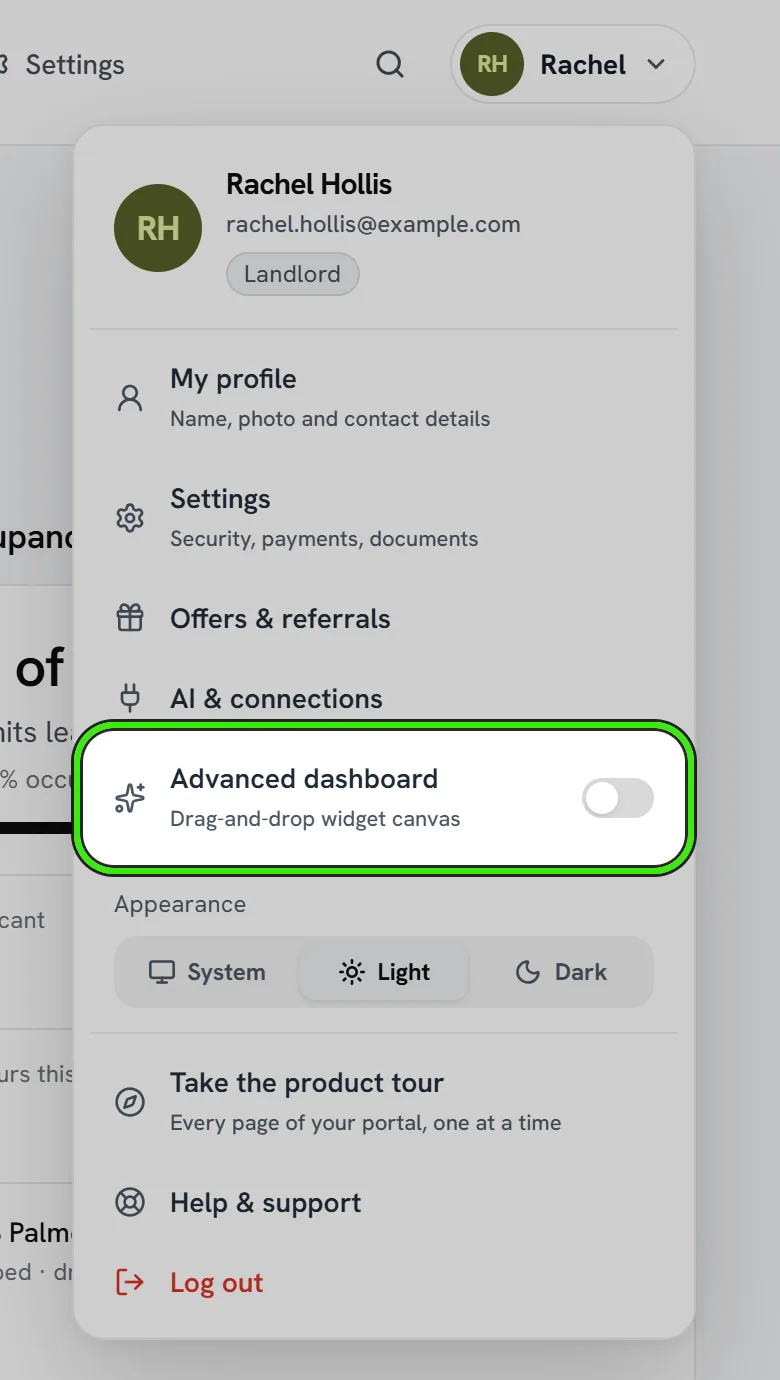
Task: Open the search magnifier icon
Action: click(390, 65)
